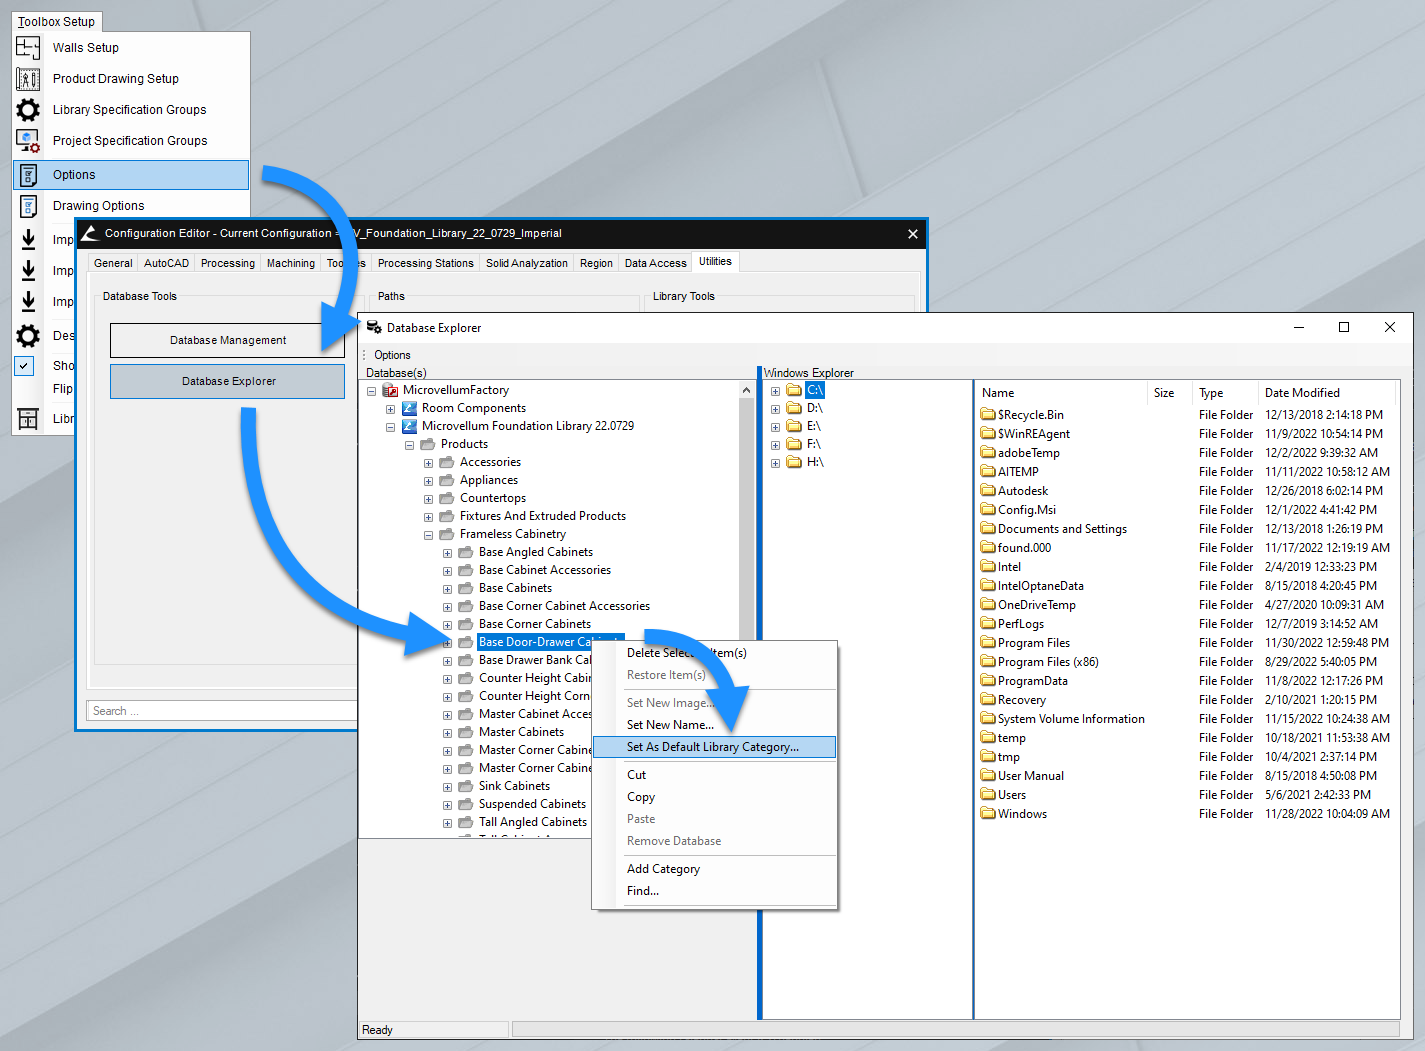Click the Users folder icon
Screen dimensions: 1425x1051
click(x=988, y=794)
